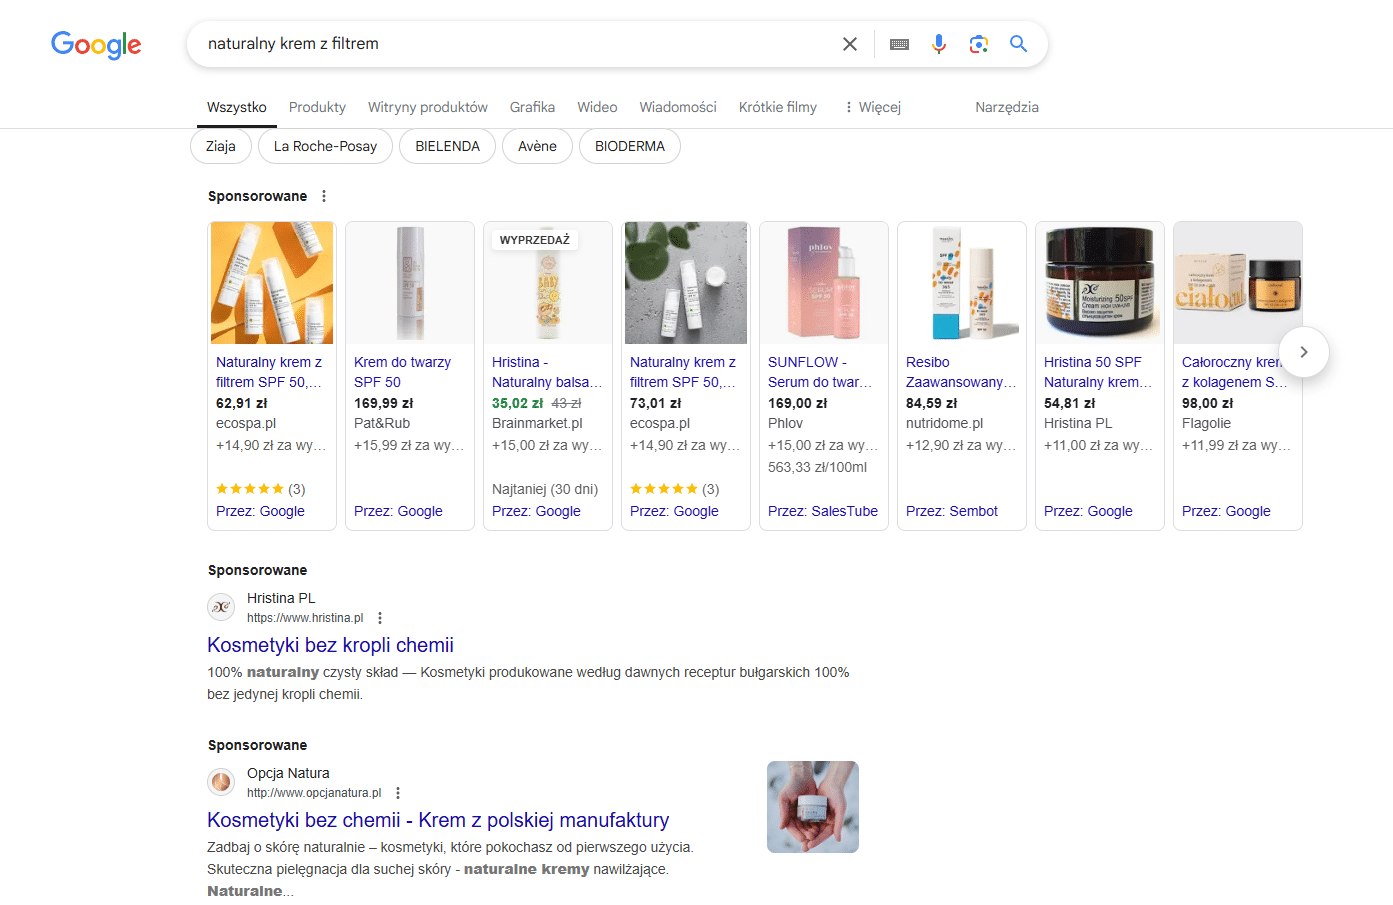Open Resibo Zaawansowany product image
The width and height of the screenshot is (1393, 905).
(962, 283)
